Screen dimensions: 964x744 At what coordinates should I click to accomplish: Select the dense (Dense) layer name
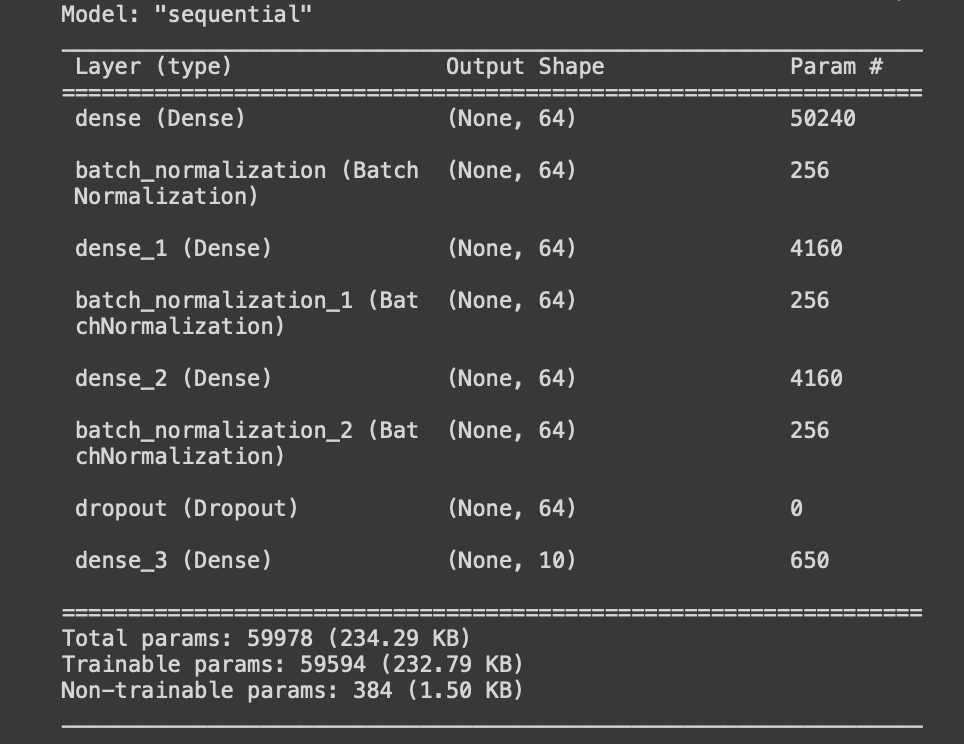pyautogui.click(x=160, y=118)
